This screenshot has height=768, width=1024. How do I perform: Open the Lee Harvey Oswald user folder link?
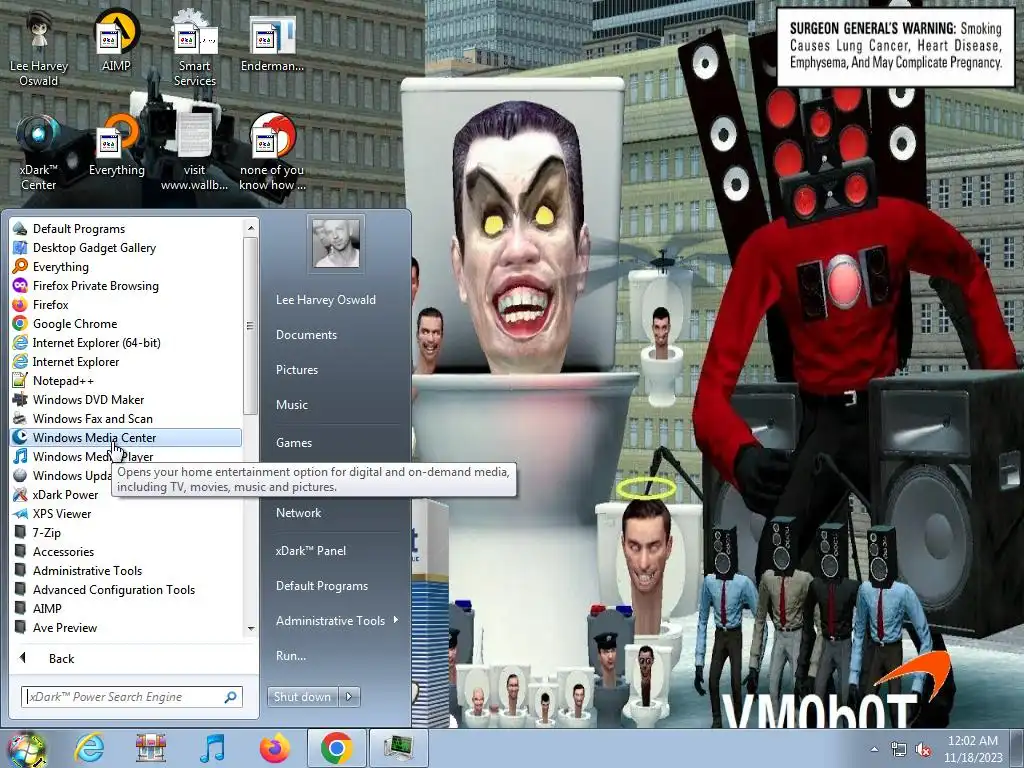pyautogui.click(x=326, y=300)
